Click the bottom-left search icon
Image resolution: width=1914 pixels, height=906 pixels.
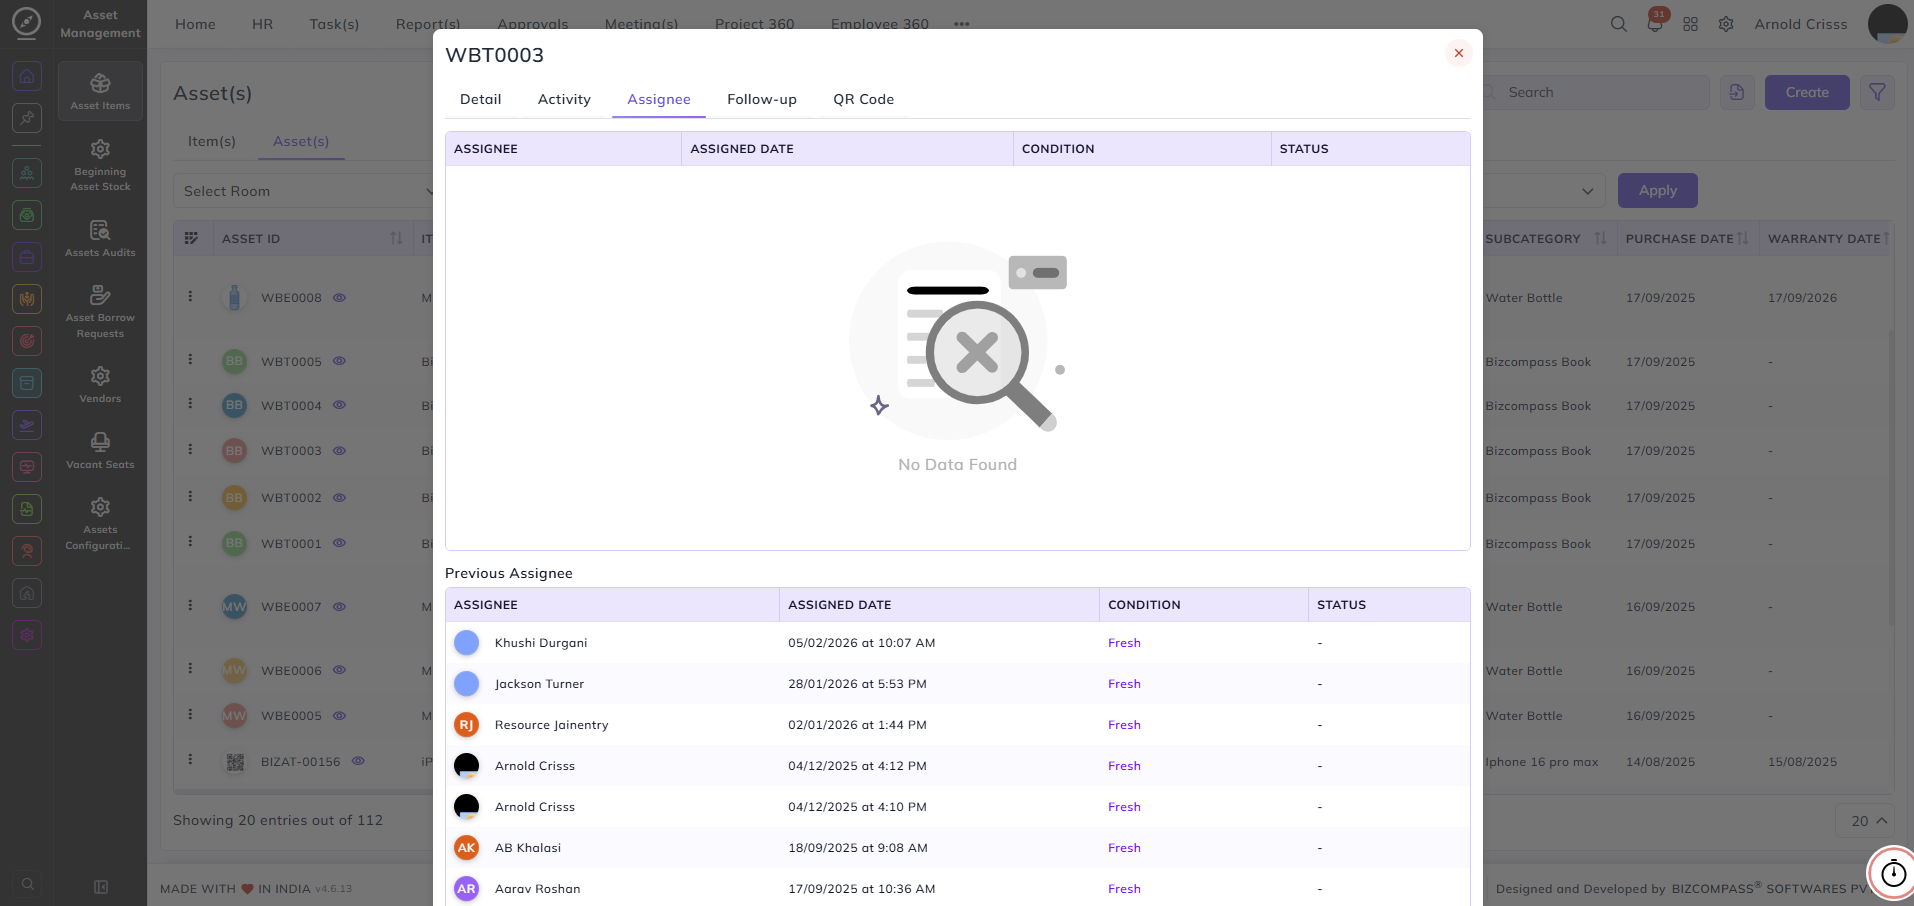(x=27, y=884)
